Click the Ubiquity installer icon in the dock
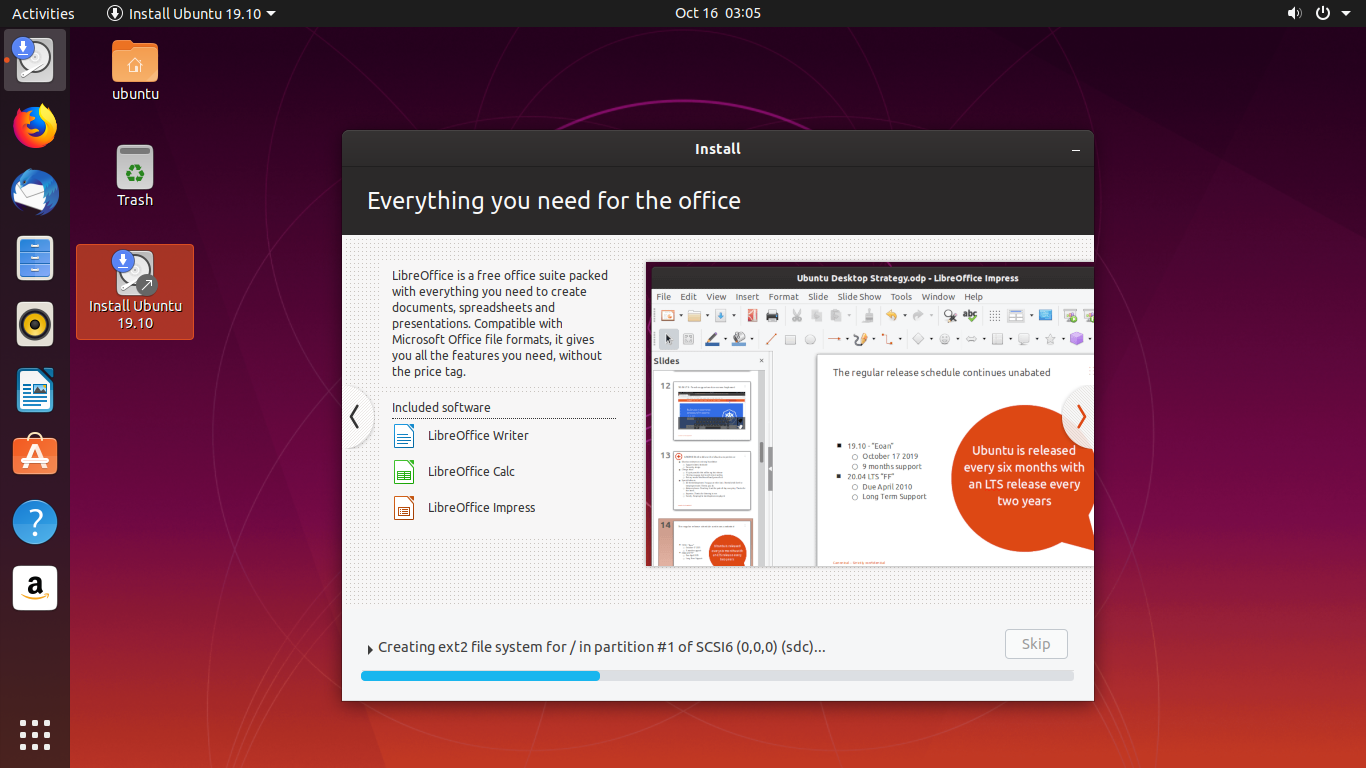 tap(35, 60)
